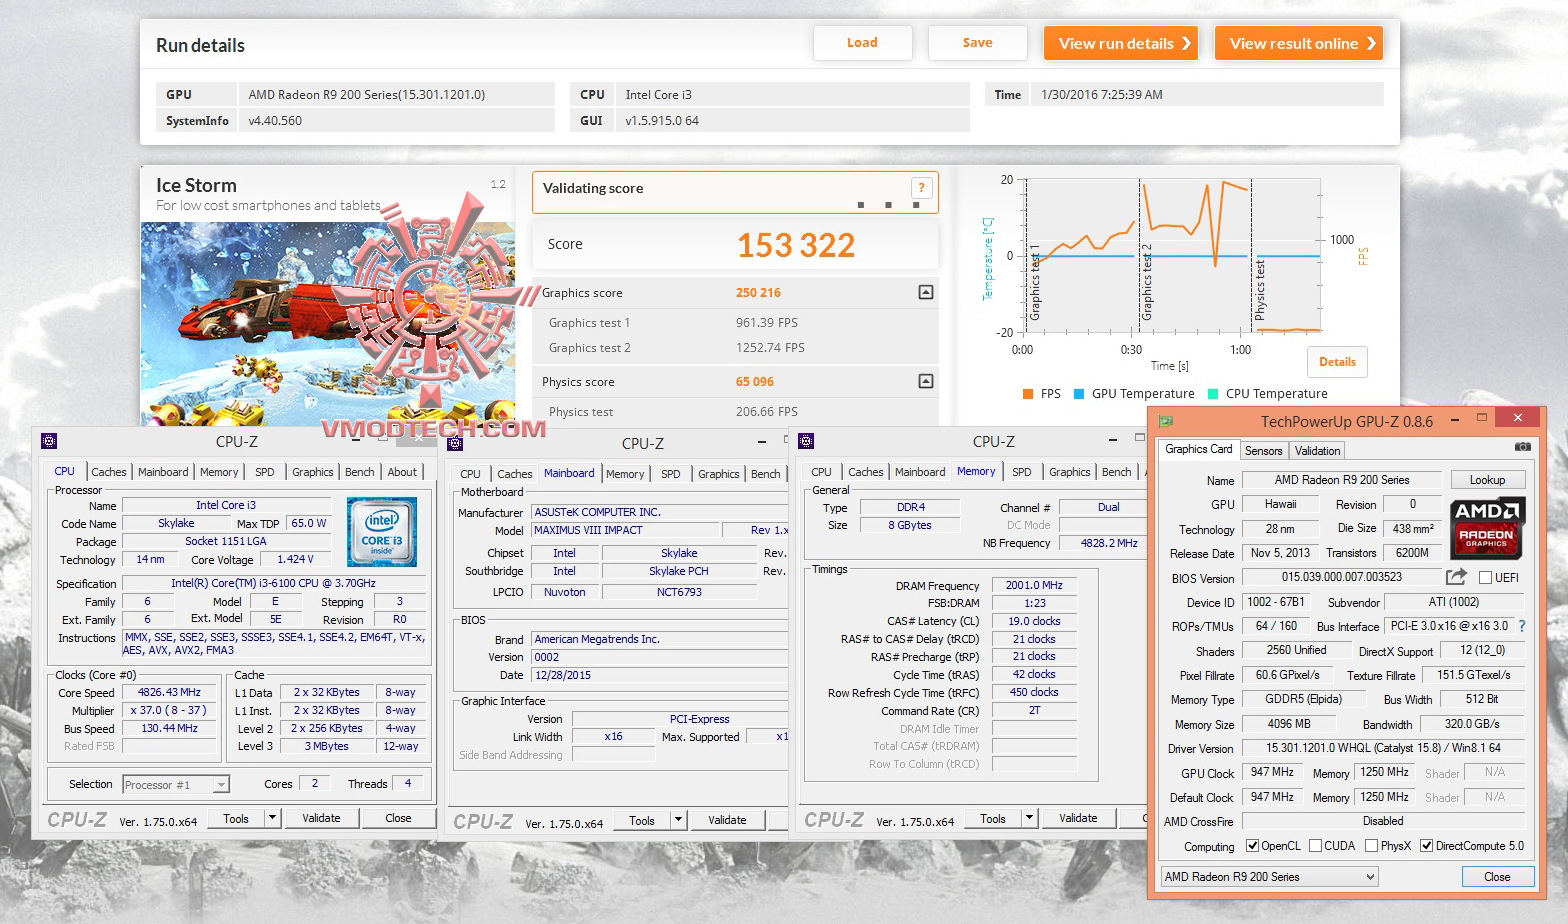
Task: Click the Core Speed 4826.43 MHz field
Action: click(x=170, y=692)
